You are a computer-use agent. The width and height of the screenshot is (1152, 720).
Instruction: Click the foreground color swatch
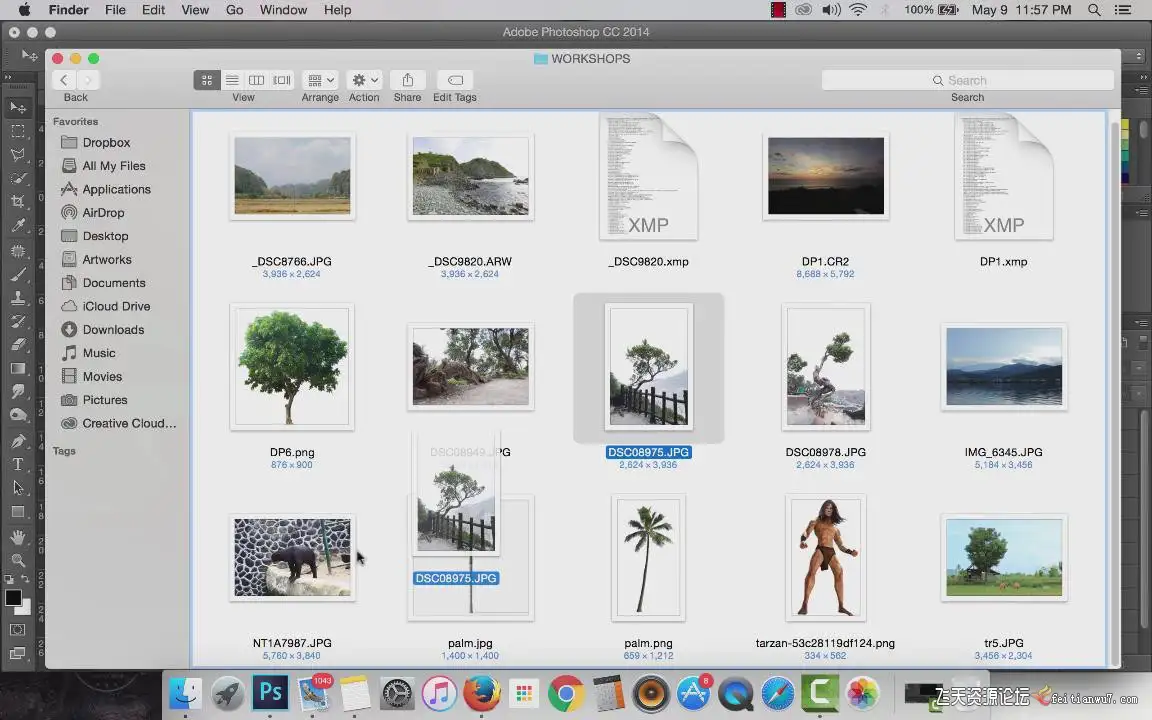coord(13,598)
